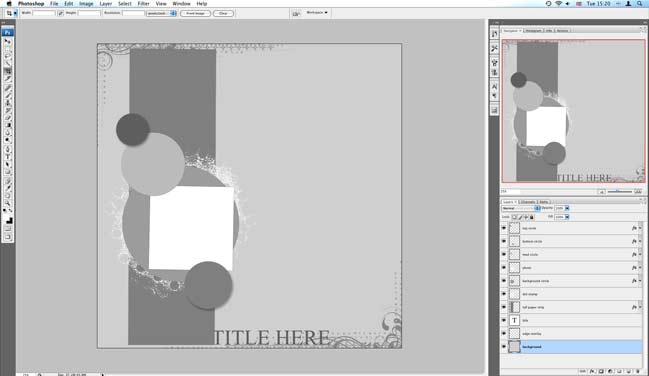Select the Brush tool
This screenshot has width=649, height=376.
tap(7, 95)
